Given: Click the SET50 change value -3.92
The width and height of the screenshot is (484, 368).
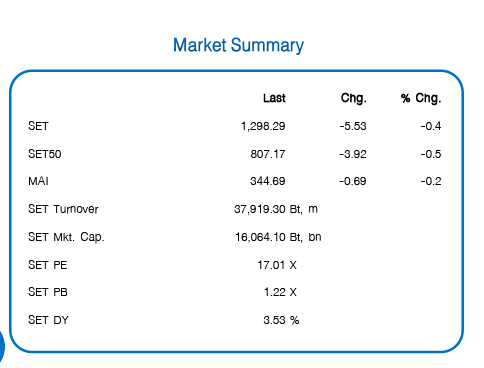Looking at the screenshot, I should [353, 154].
